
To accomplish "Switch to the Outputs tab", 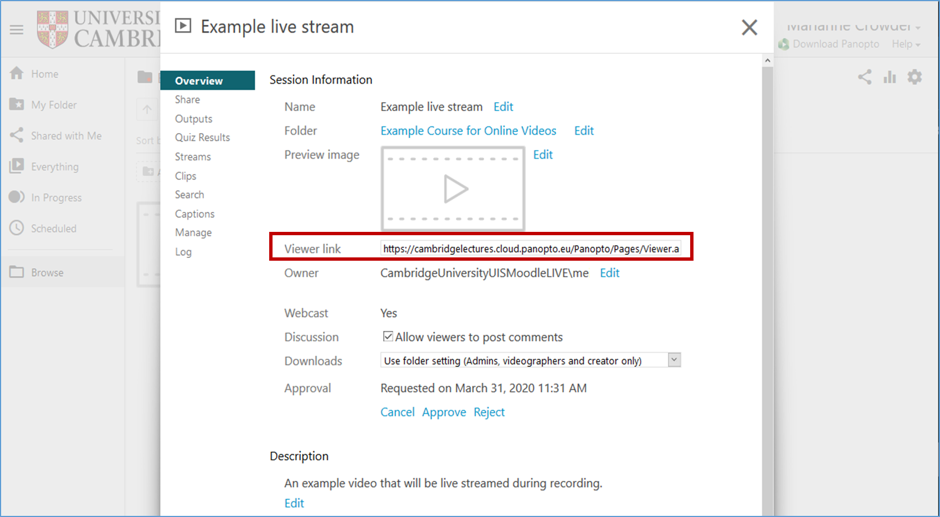I will pos(194,119).
